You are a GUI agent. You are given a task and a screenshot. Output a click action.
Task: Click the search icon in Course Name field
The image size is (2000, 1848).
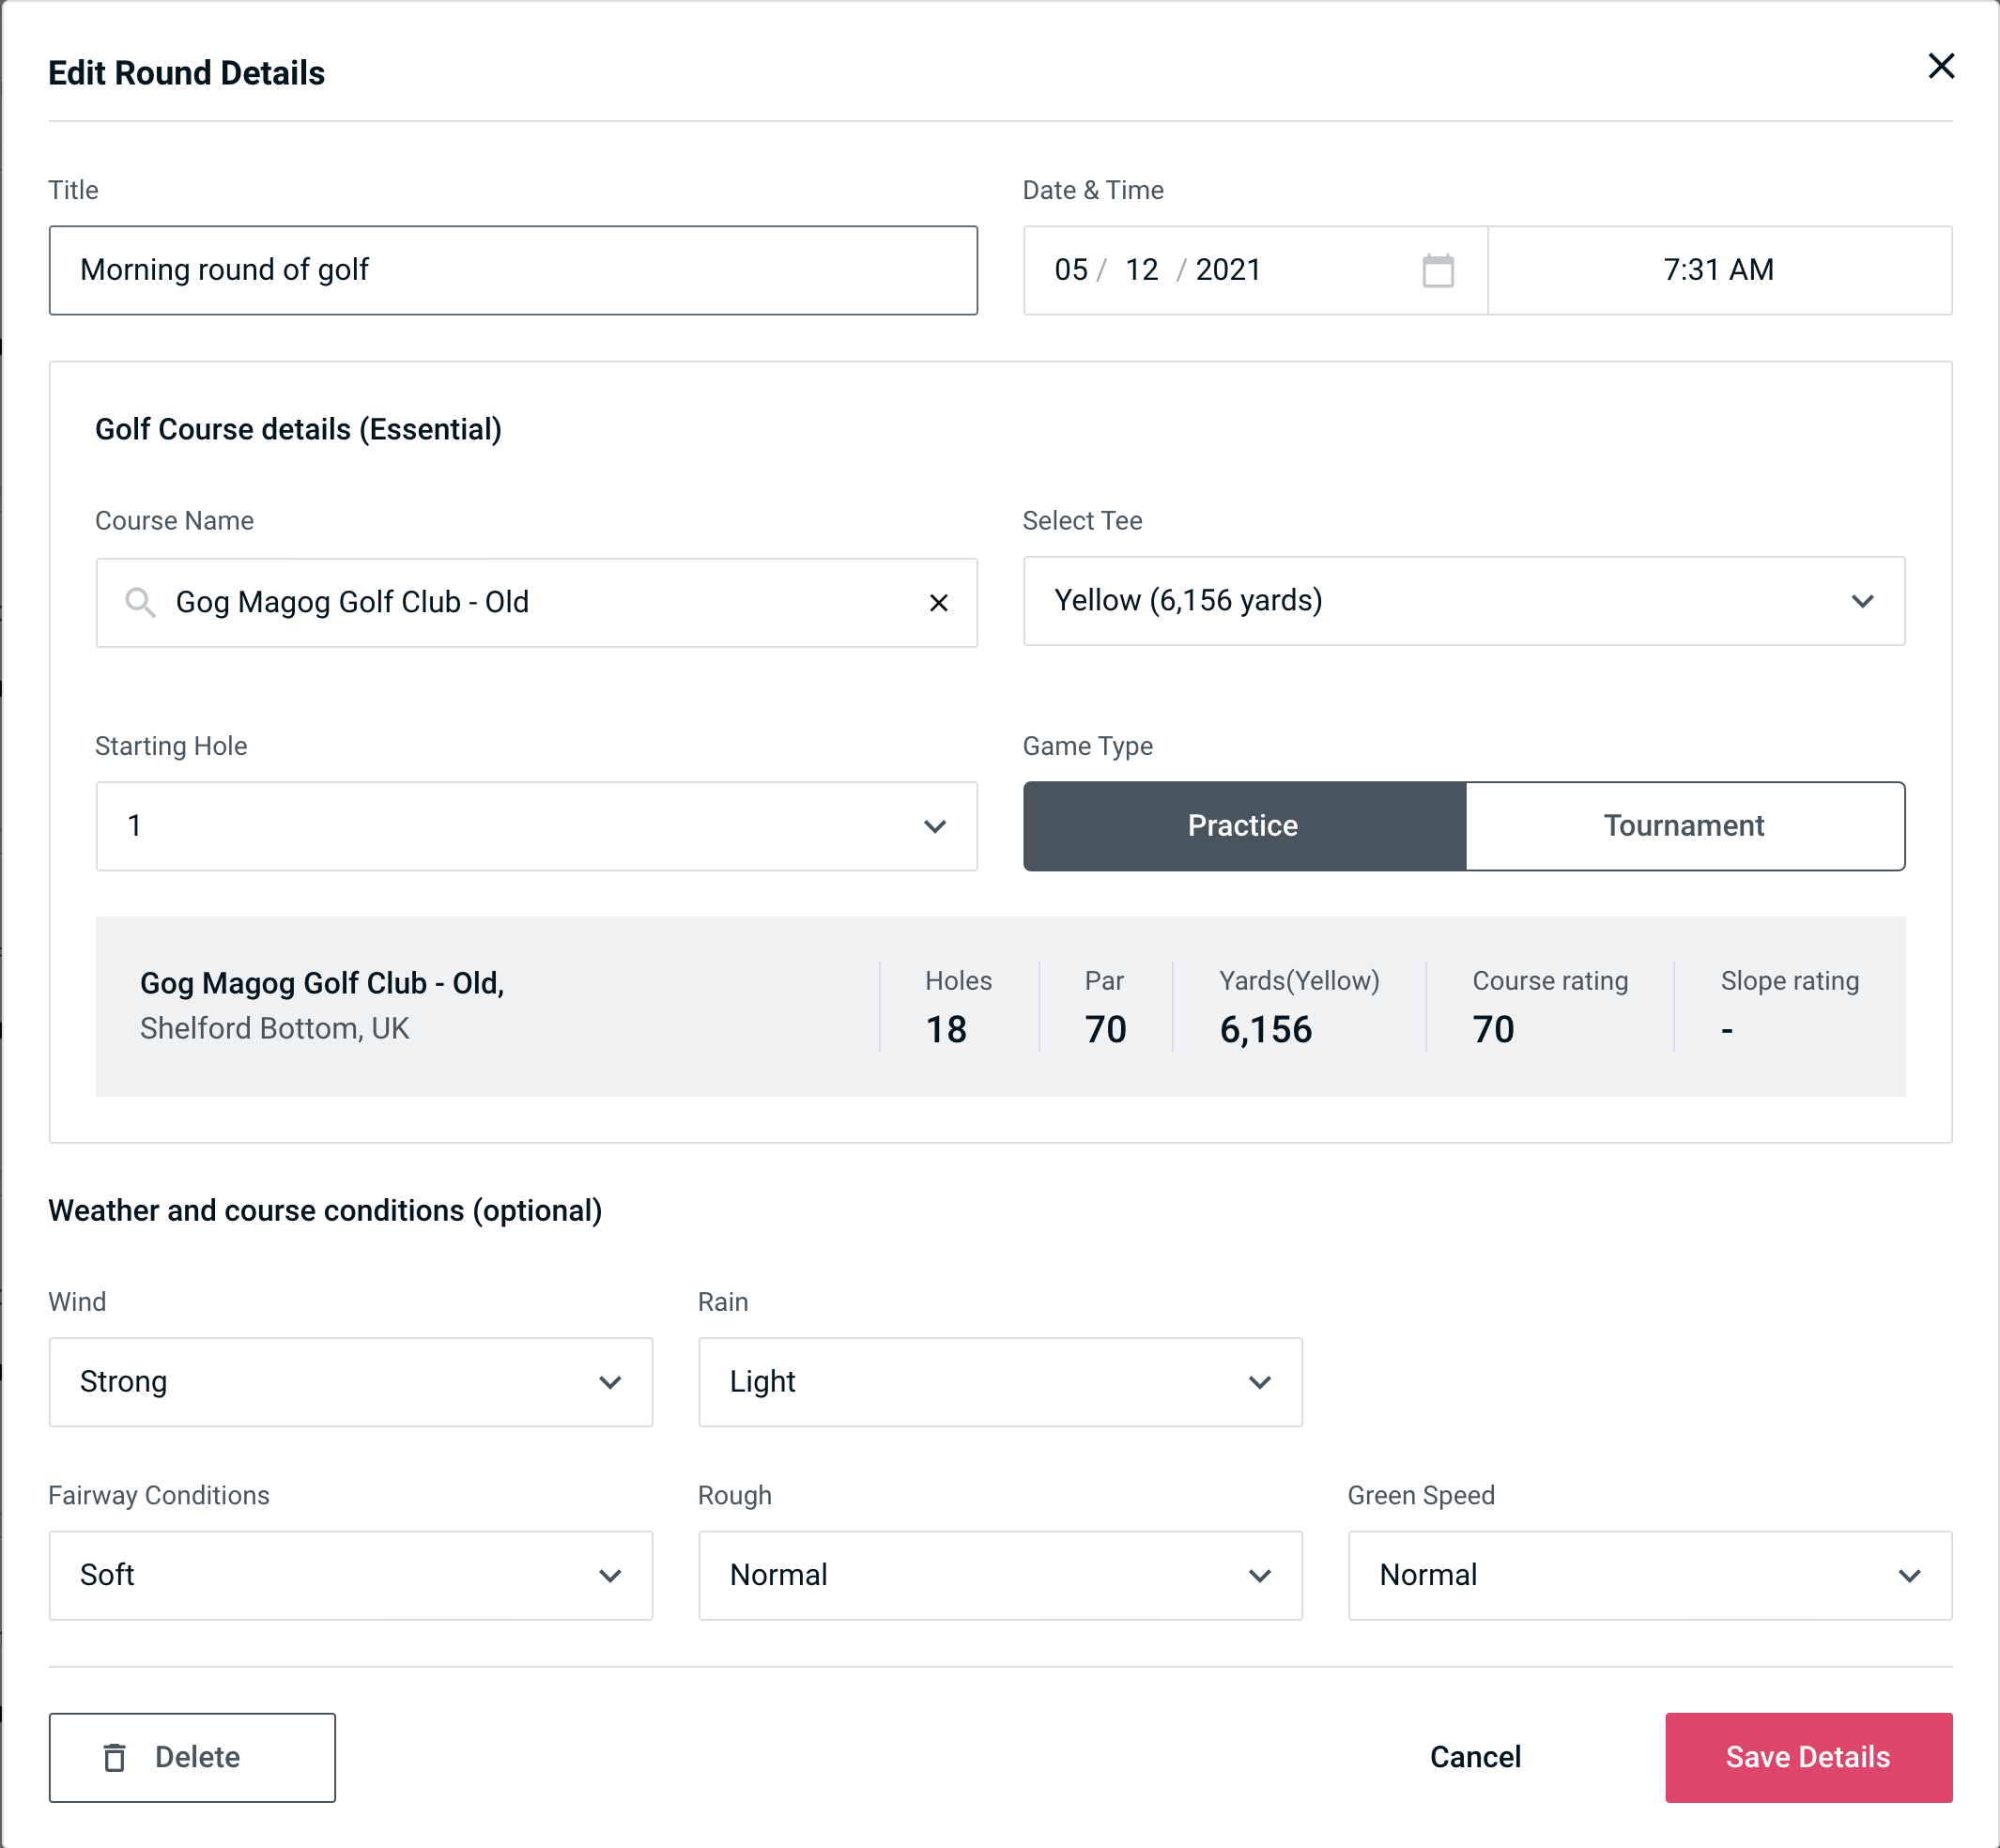click(x=139, y=603)
